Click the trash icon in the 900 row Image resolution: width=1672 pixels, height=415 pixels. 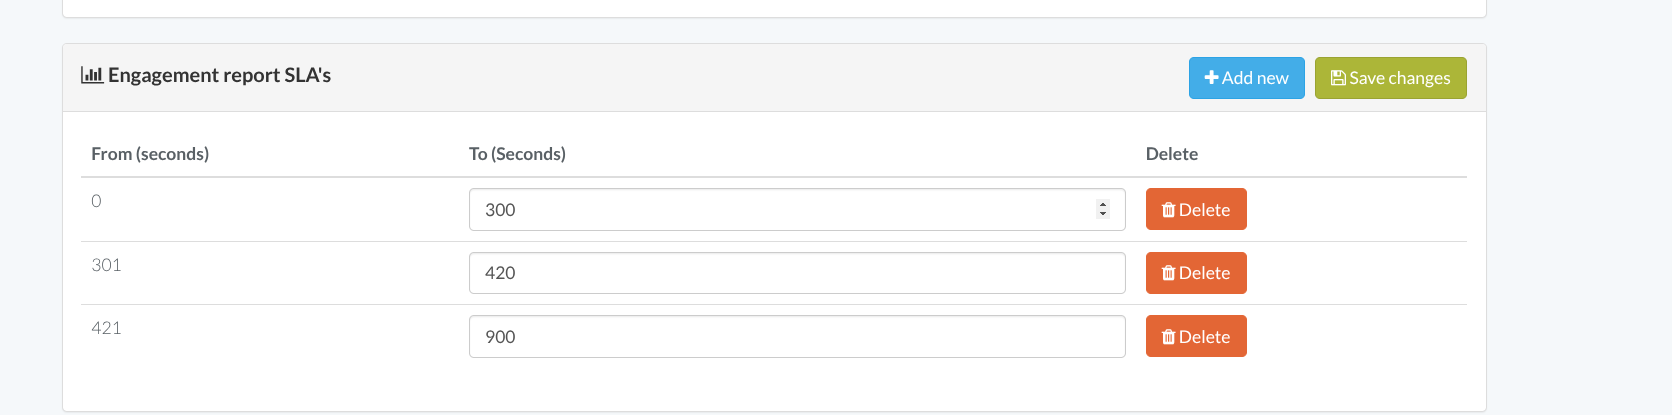(x=1168, y=337)
